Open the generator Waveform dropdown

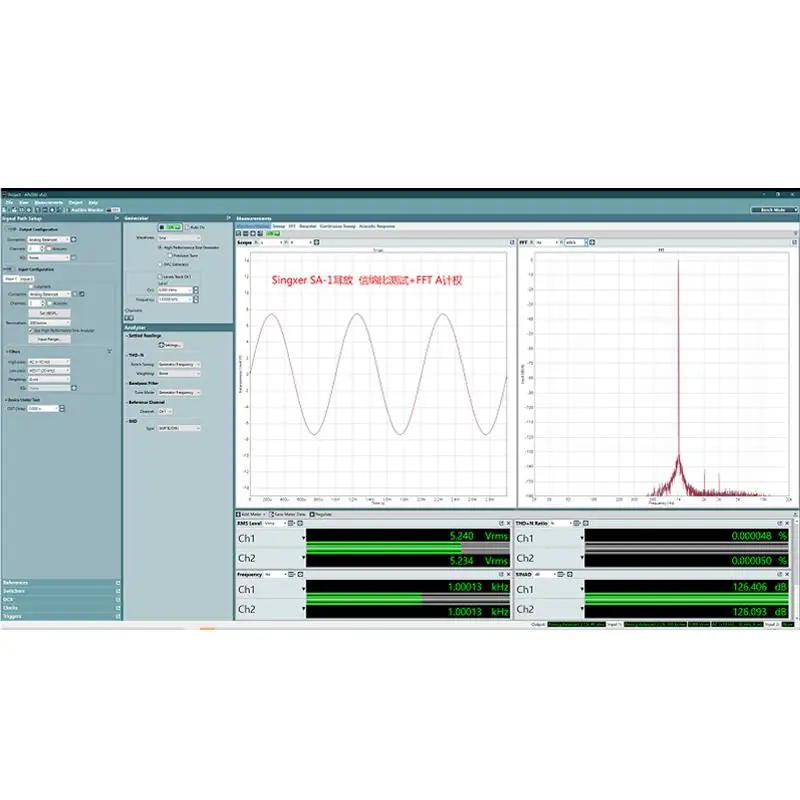[x=179, y=238]
